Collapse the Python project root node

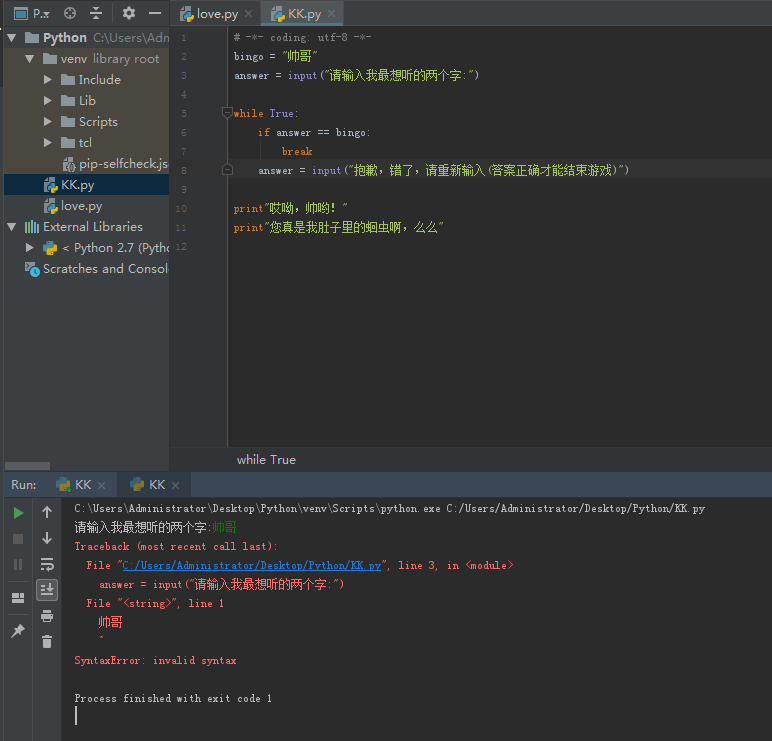coord(12,37)
